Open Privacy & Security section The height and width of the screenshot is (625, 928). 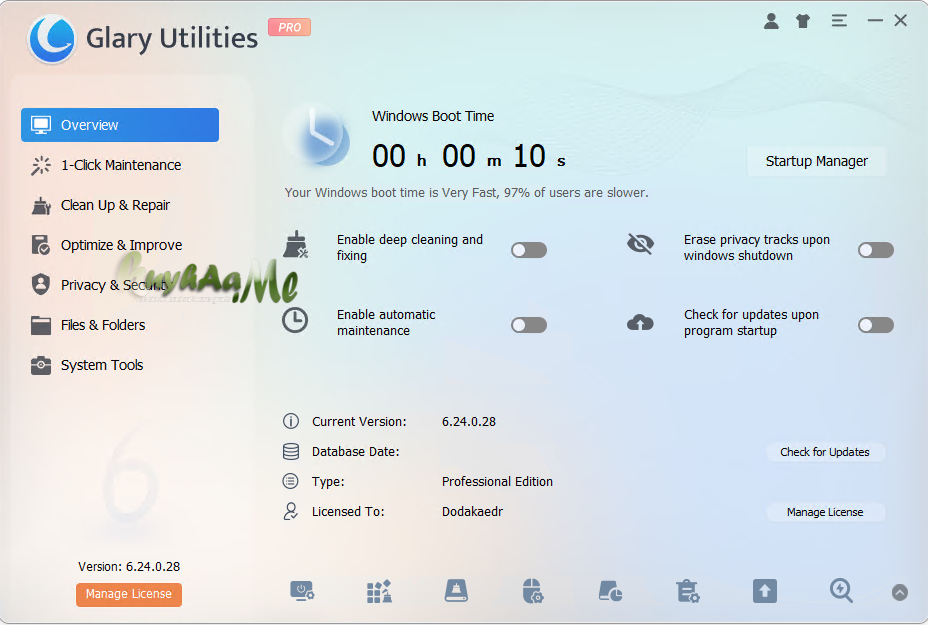(120, 285)
